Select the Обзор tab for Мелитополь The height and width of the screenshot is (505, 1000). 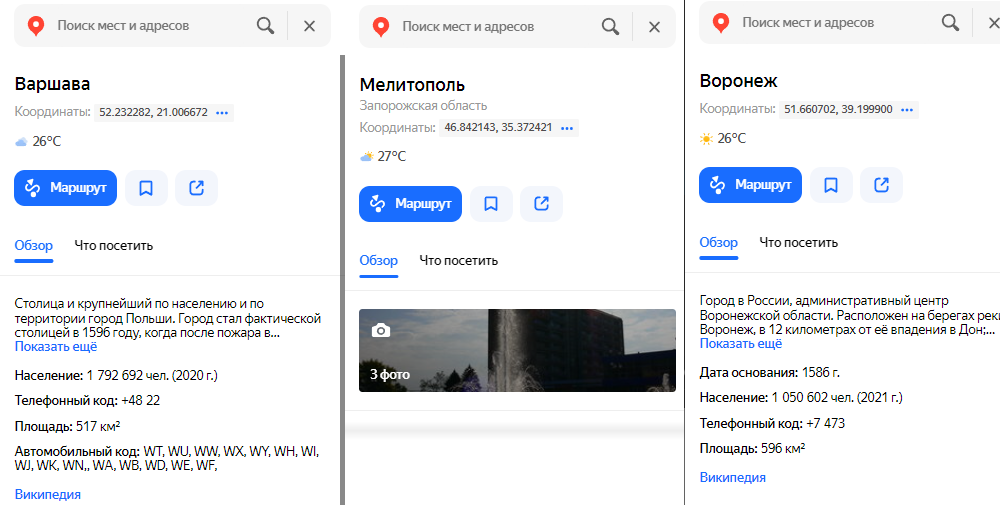(379, 261)
